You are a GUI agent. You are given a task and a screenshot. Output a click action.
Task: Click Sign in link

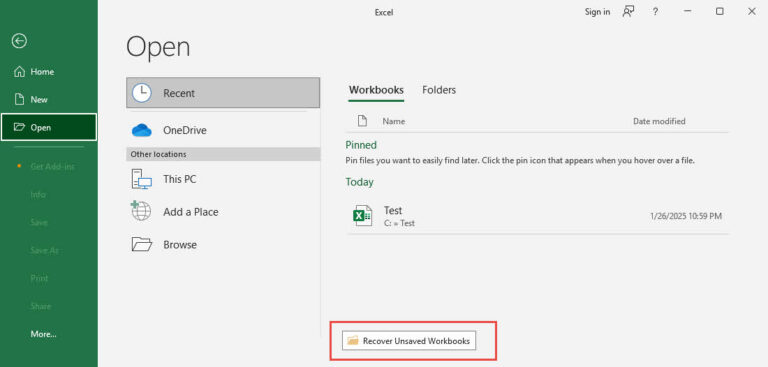click(597, 12)
